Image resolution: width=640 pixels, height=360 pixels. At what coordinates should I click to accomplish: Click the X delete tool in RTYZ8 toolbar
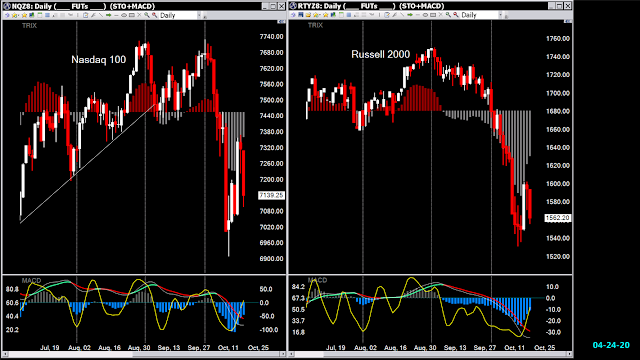[x=440, y=15]
